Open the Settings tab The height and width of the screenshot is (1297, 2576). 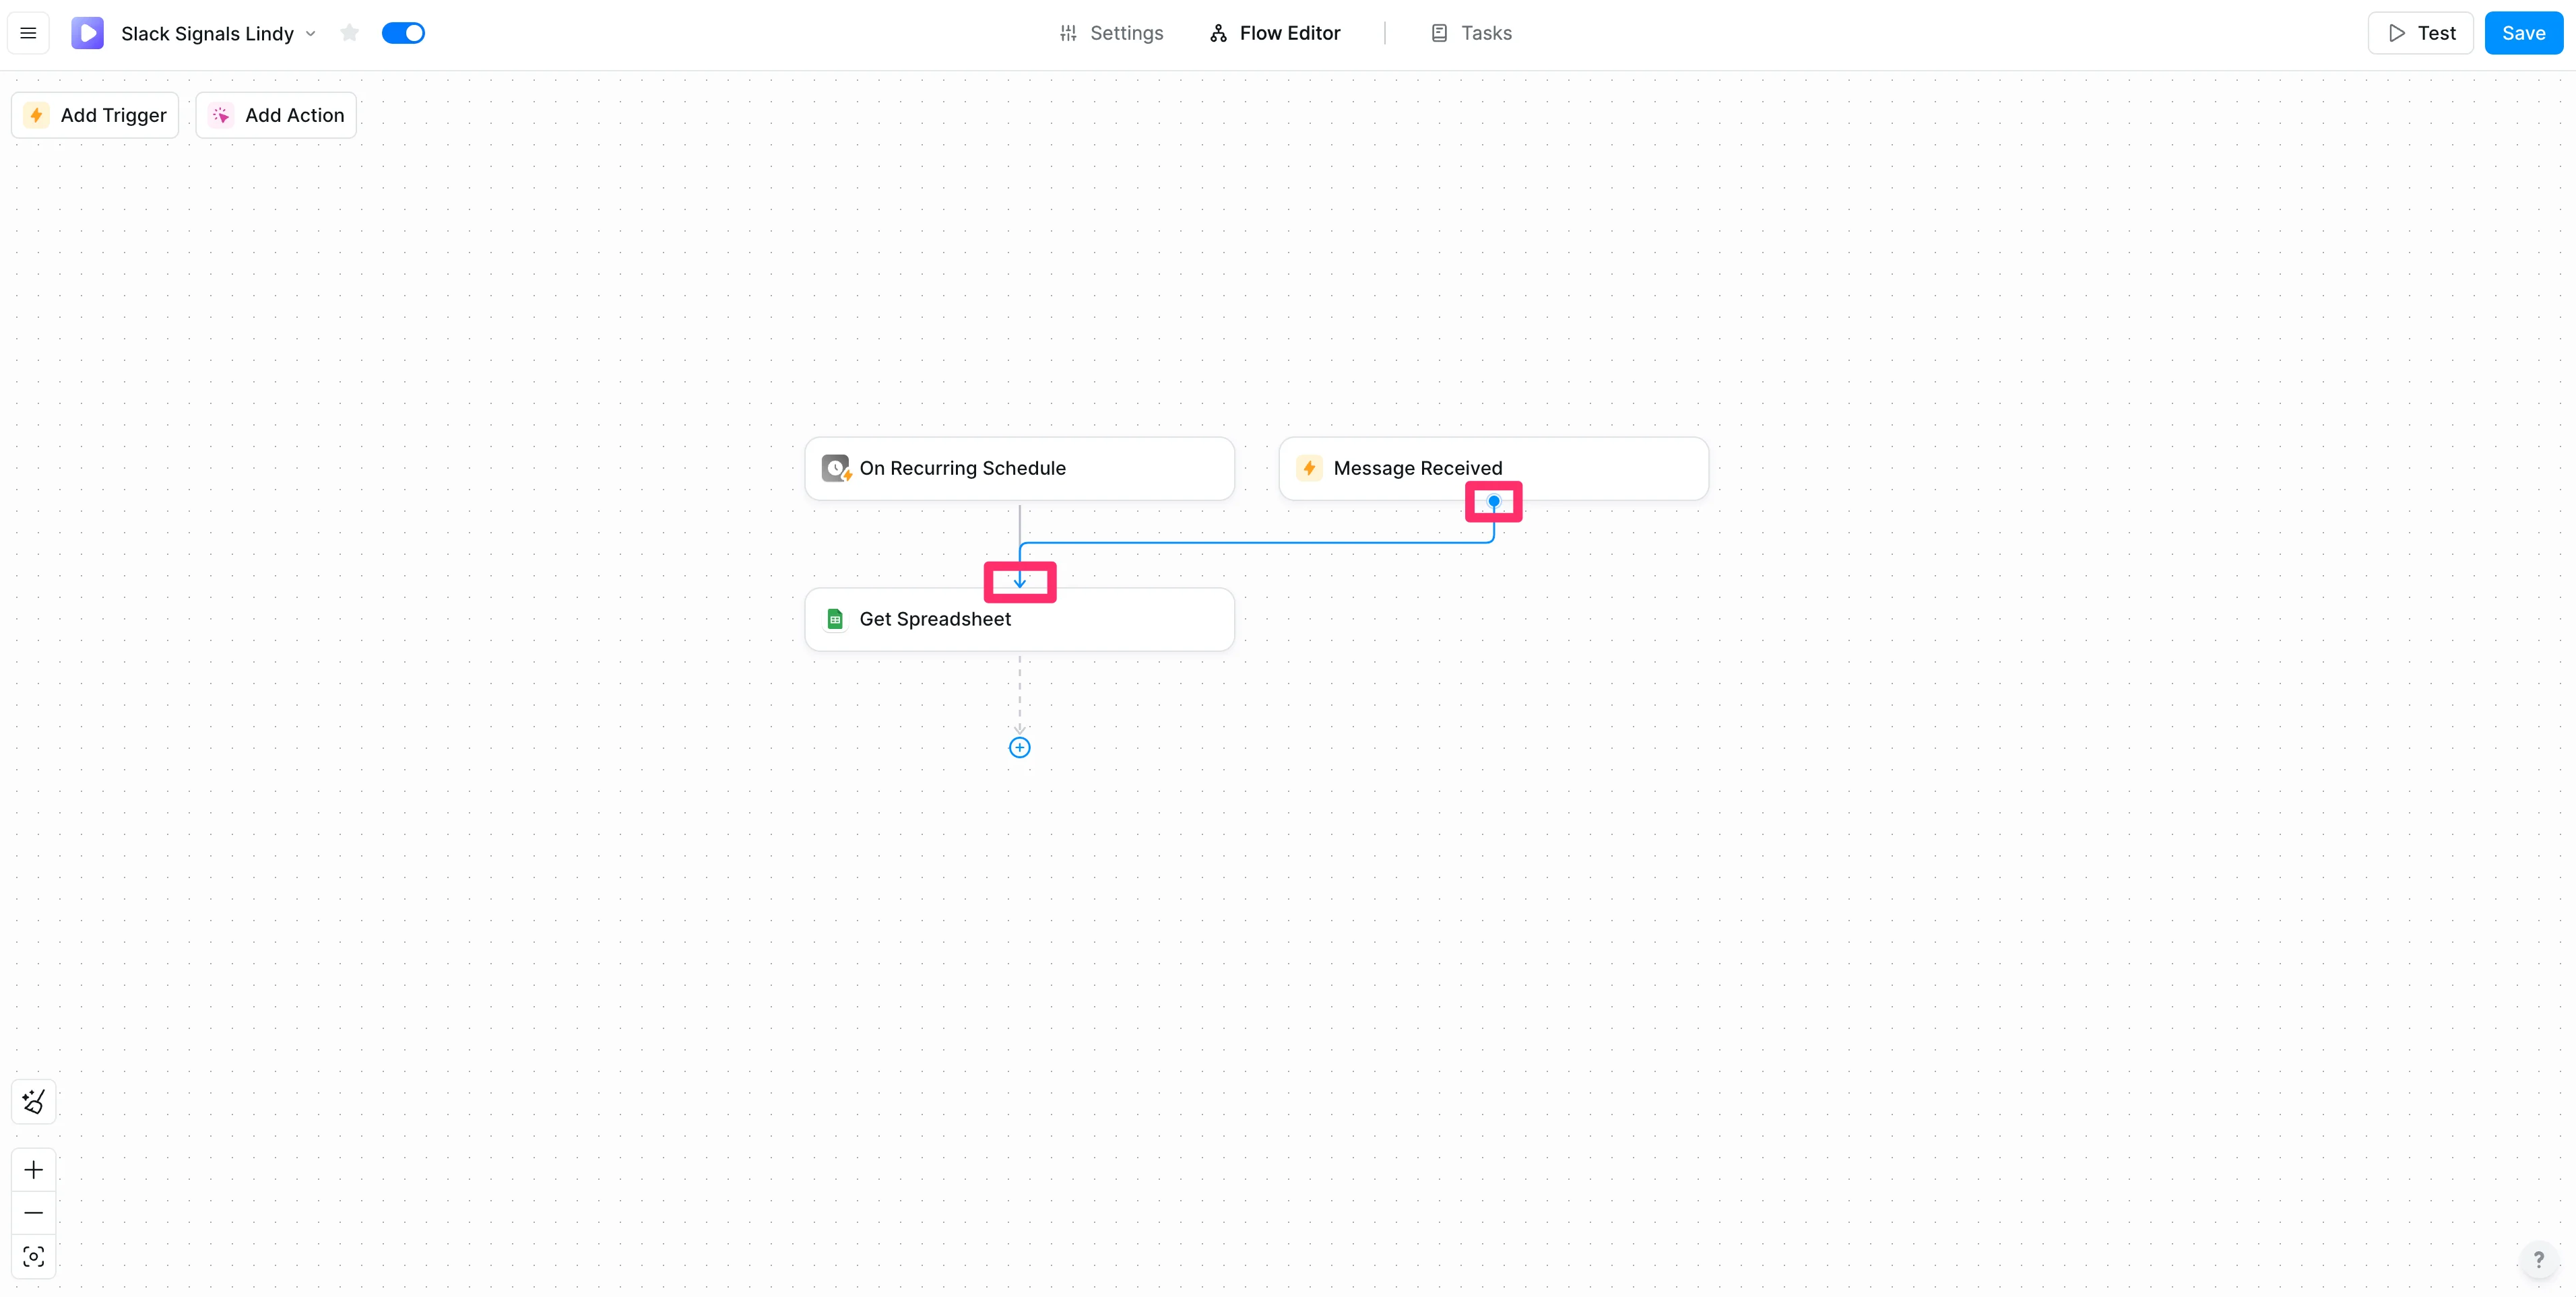1111,33
